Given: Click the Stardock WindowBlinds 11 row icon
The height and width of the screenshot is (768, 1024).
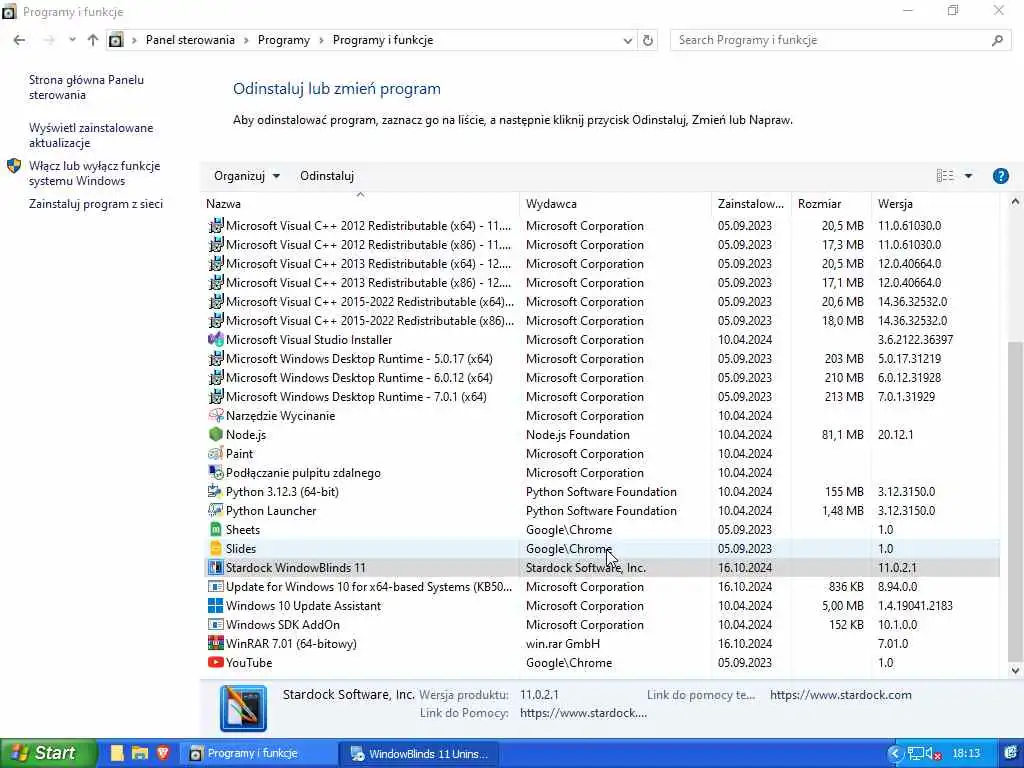Looking at the screenshot, I should tap(216, 568).
